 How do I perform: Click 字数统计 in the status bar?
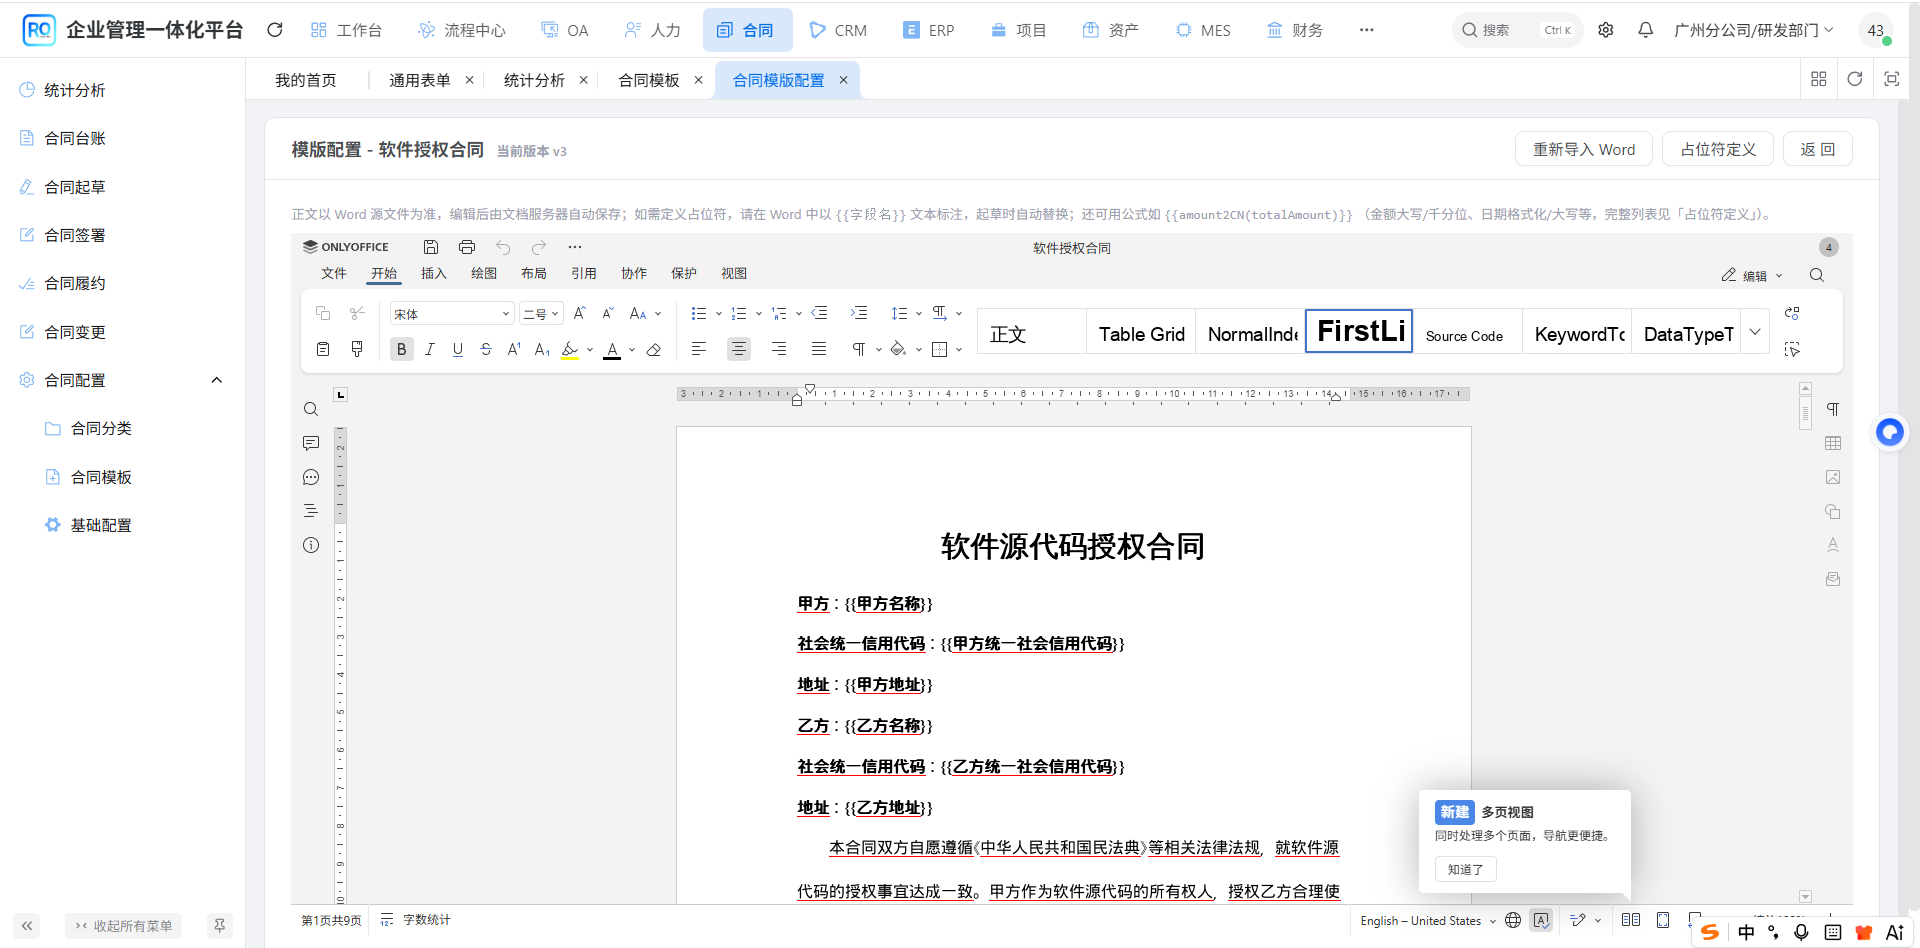(x=416, y=920)
